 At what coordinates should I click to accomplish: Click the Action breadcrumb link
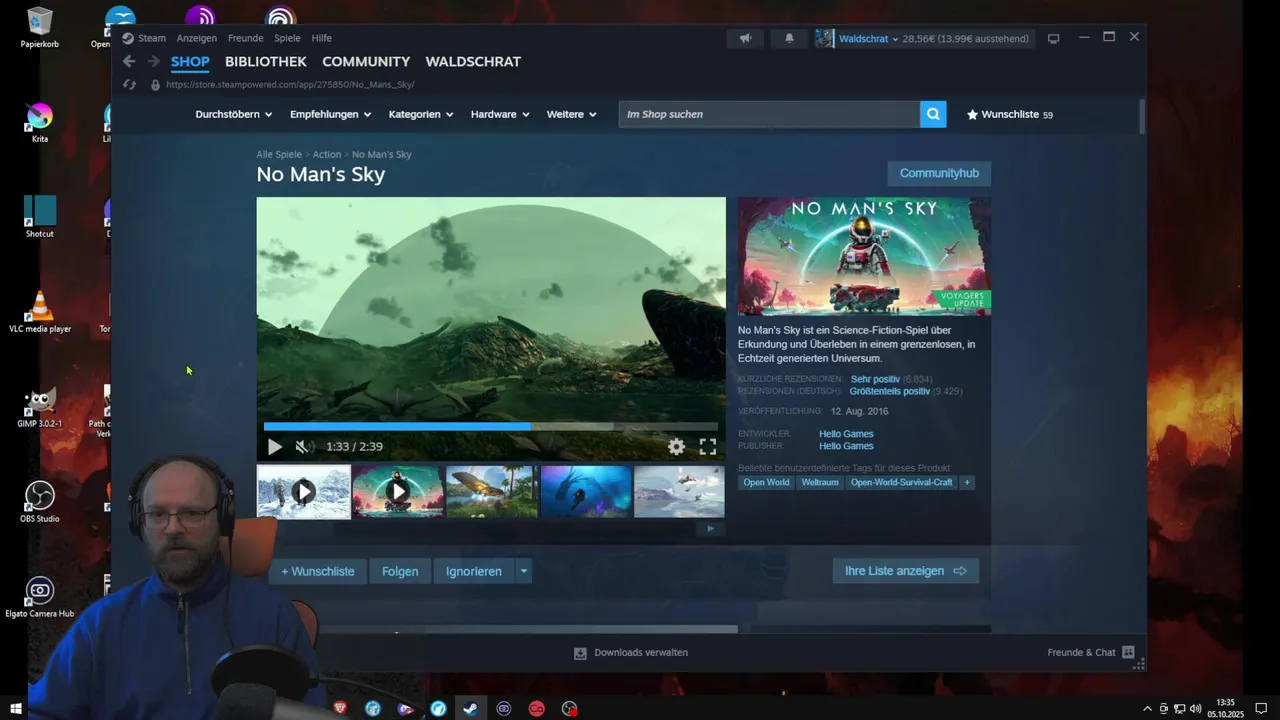coord(327,155)
